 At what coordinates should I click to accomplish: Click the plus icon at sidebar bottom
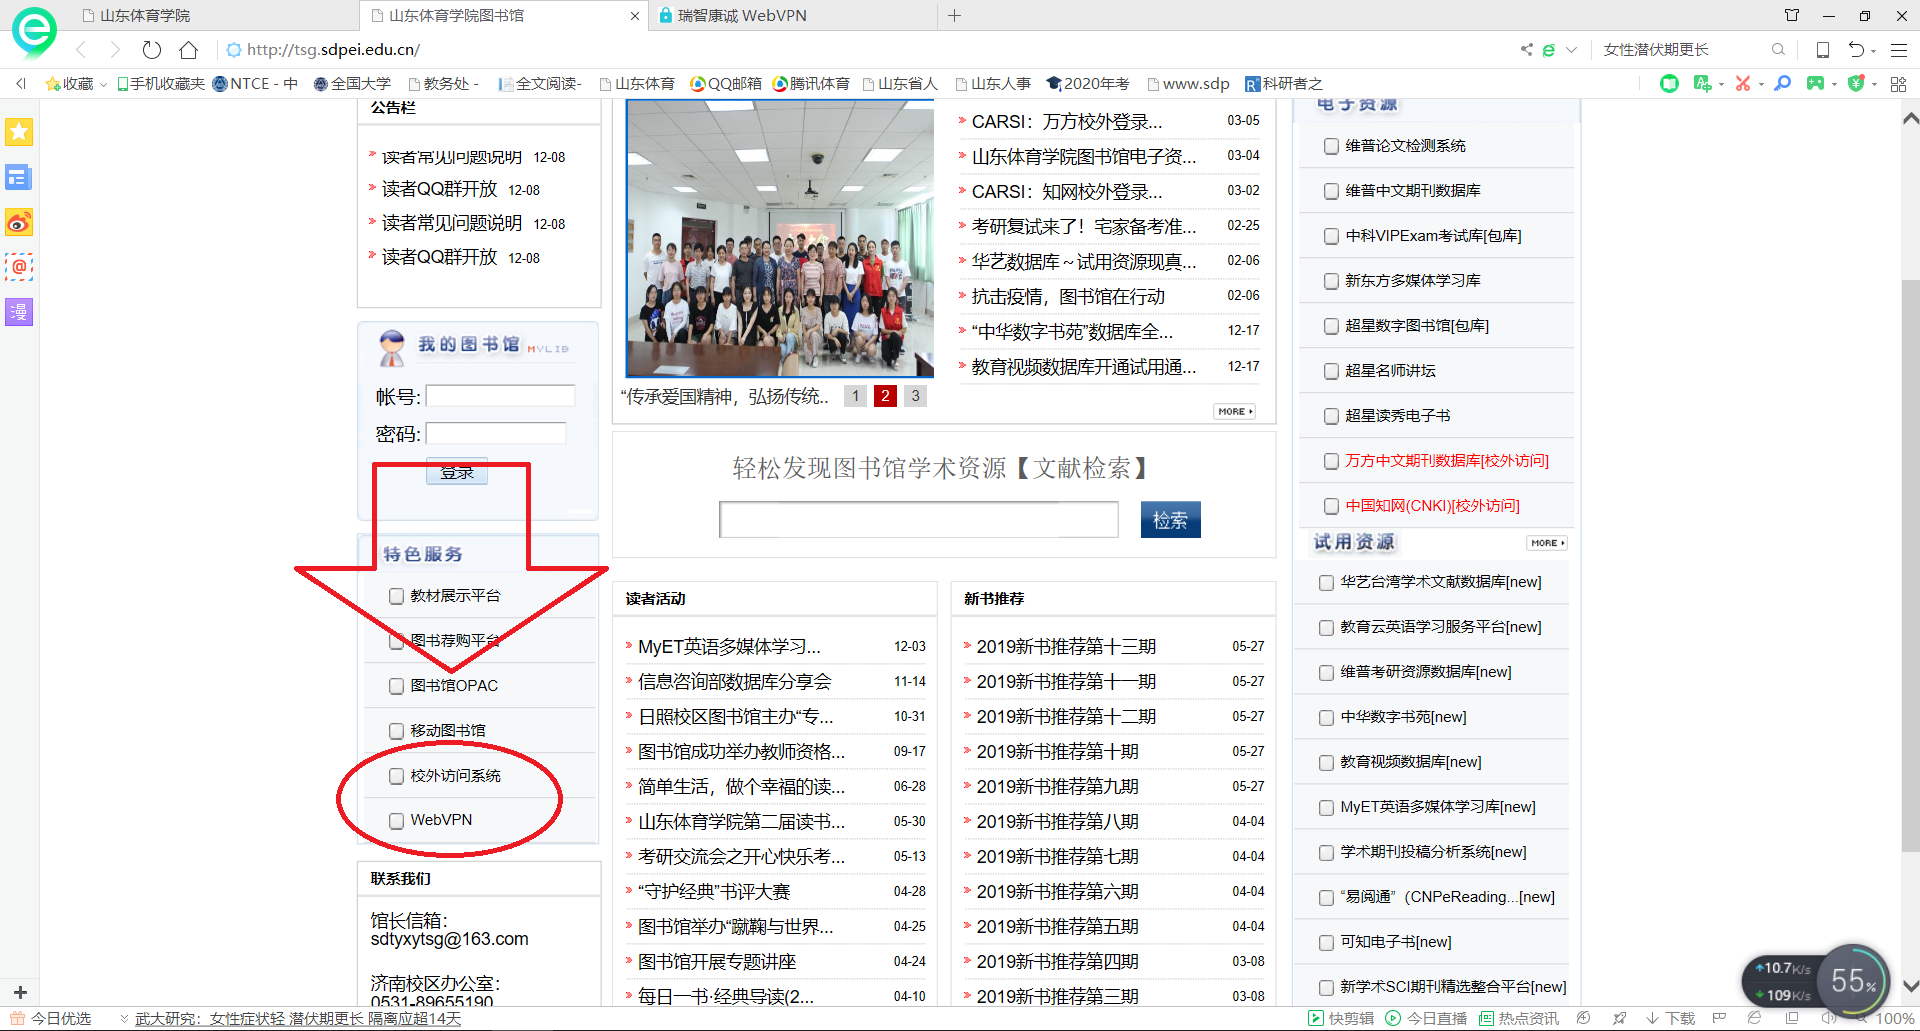tap(20, 993)
